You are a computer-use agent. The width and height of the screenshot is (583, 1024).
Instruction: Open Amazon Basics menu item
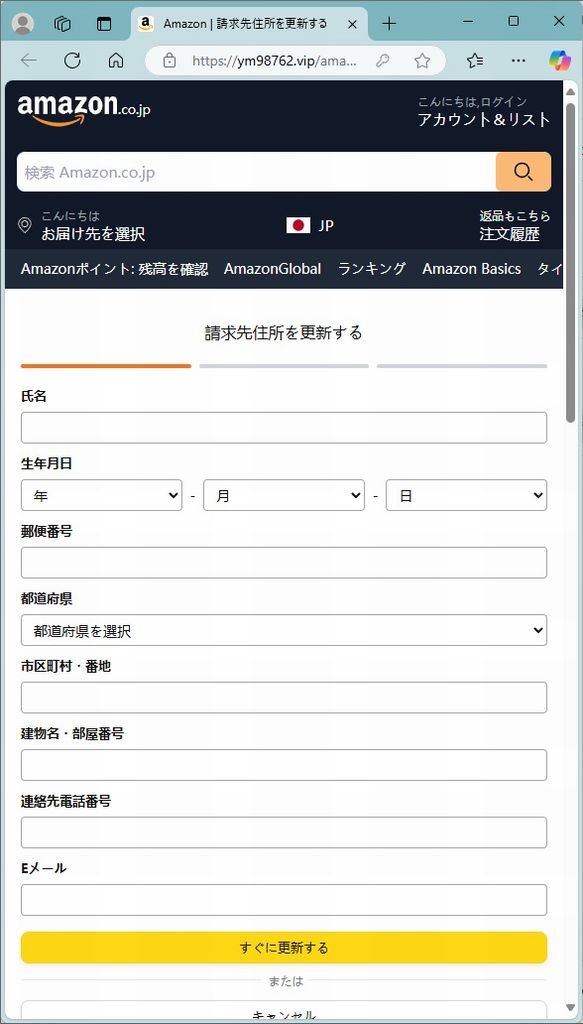pos(471,269)
